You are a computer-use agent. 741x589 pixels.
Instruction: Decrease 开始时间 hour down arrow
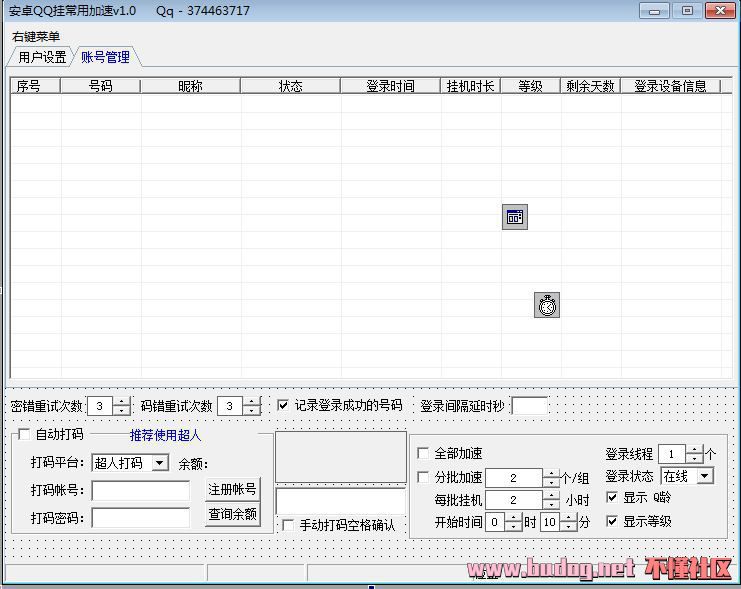[x=513, y=527]
